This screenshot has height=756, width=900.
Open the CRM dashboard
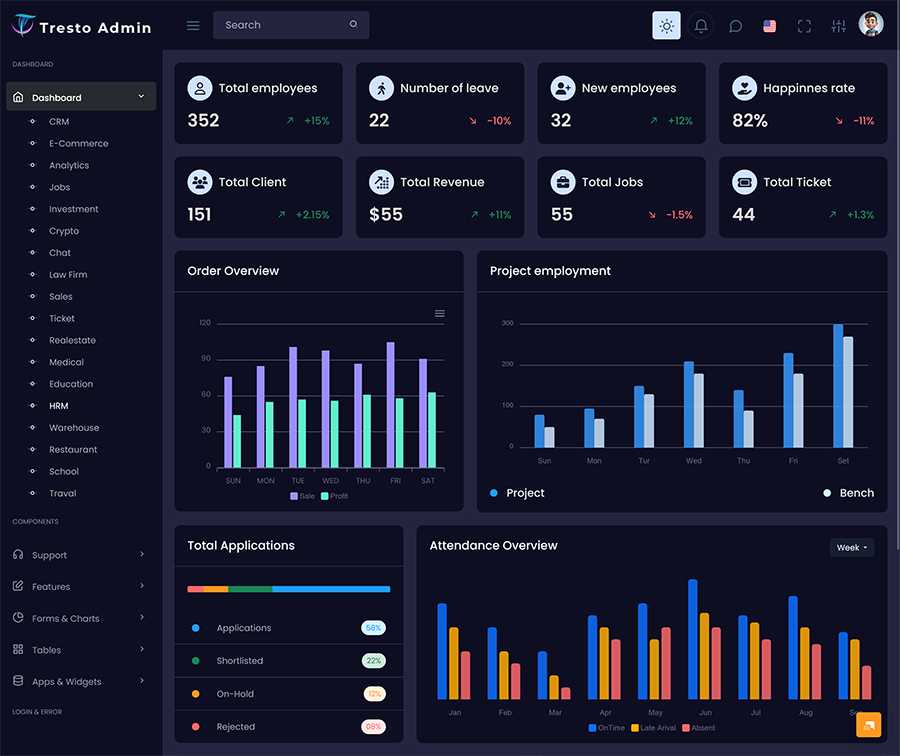click(x=59, y=122)
